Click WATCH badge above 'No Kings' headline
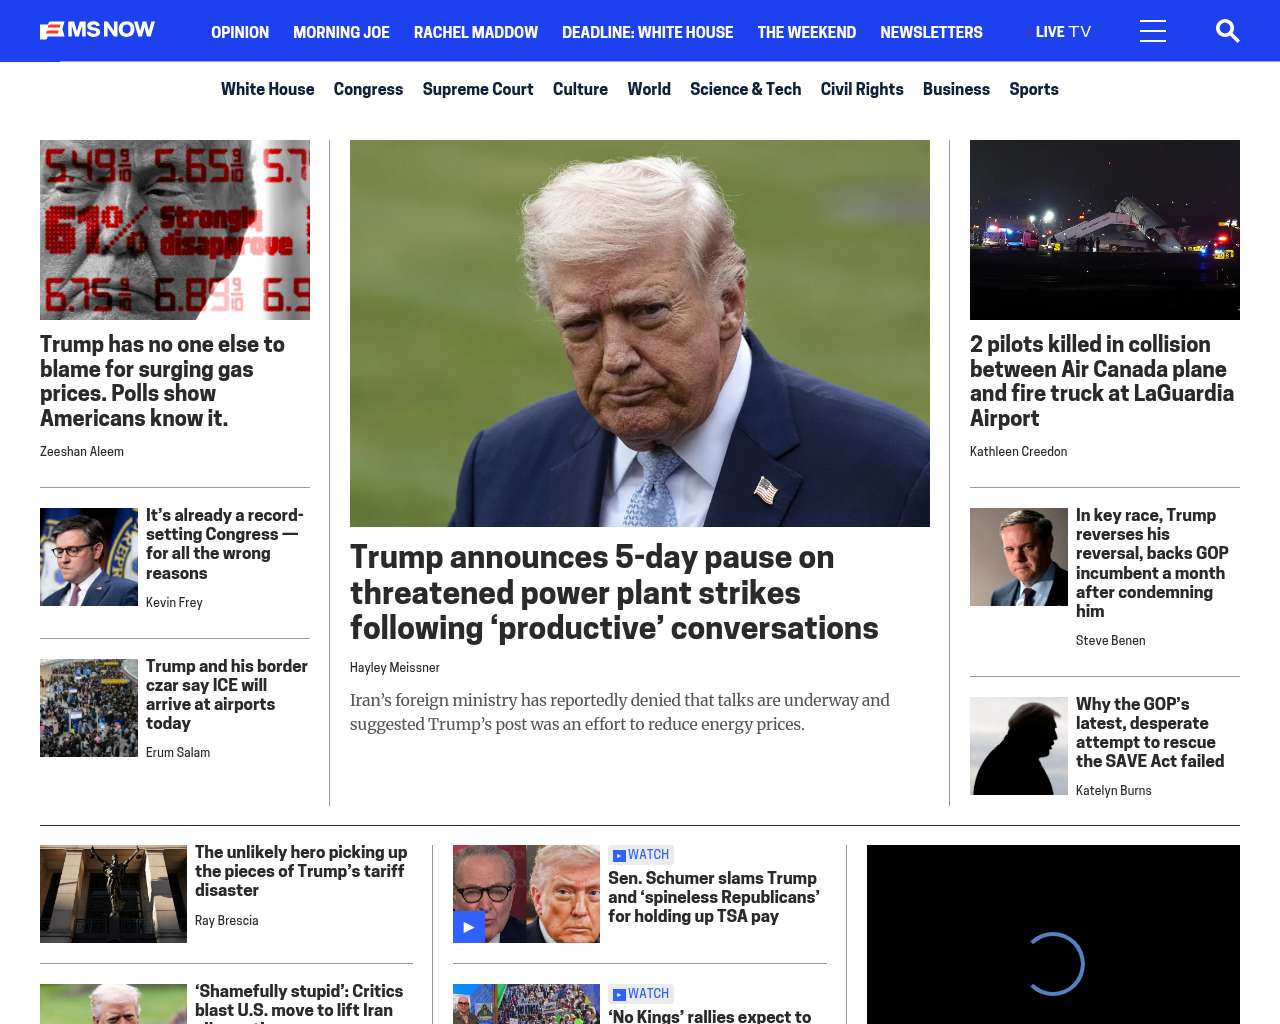The image size is (1280, 1024). (x=641, y=994)
